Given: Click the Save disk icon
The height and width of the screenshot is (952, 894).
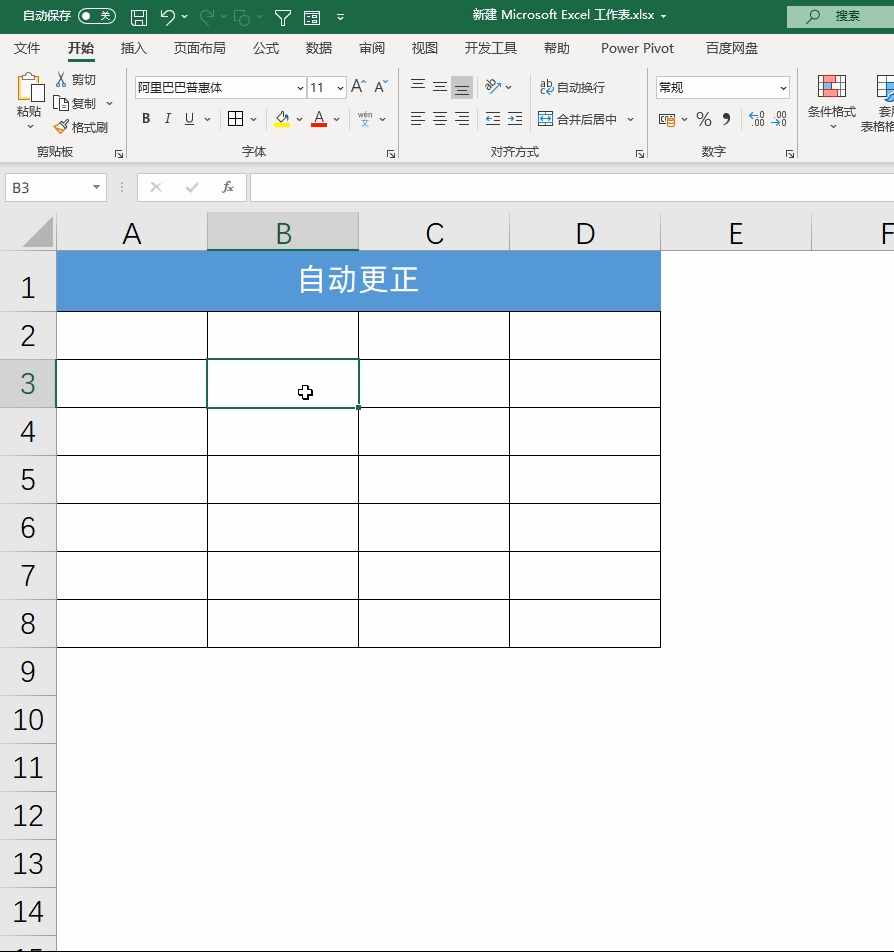Looking at the screenshot, I should coord(139,17).
